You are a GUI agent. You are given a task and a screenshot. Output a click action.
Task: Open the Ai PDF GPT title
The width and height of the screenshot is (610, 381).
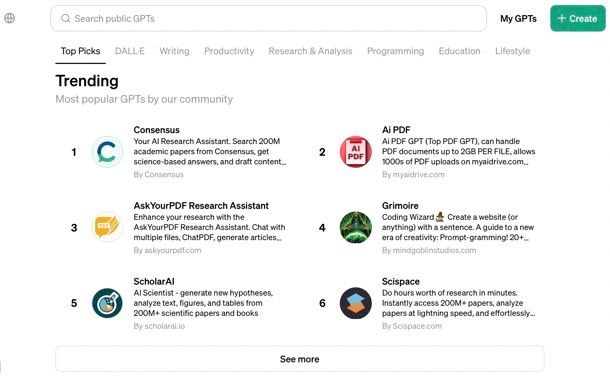(x=396, y=130)
